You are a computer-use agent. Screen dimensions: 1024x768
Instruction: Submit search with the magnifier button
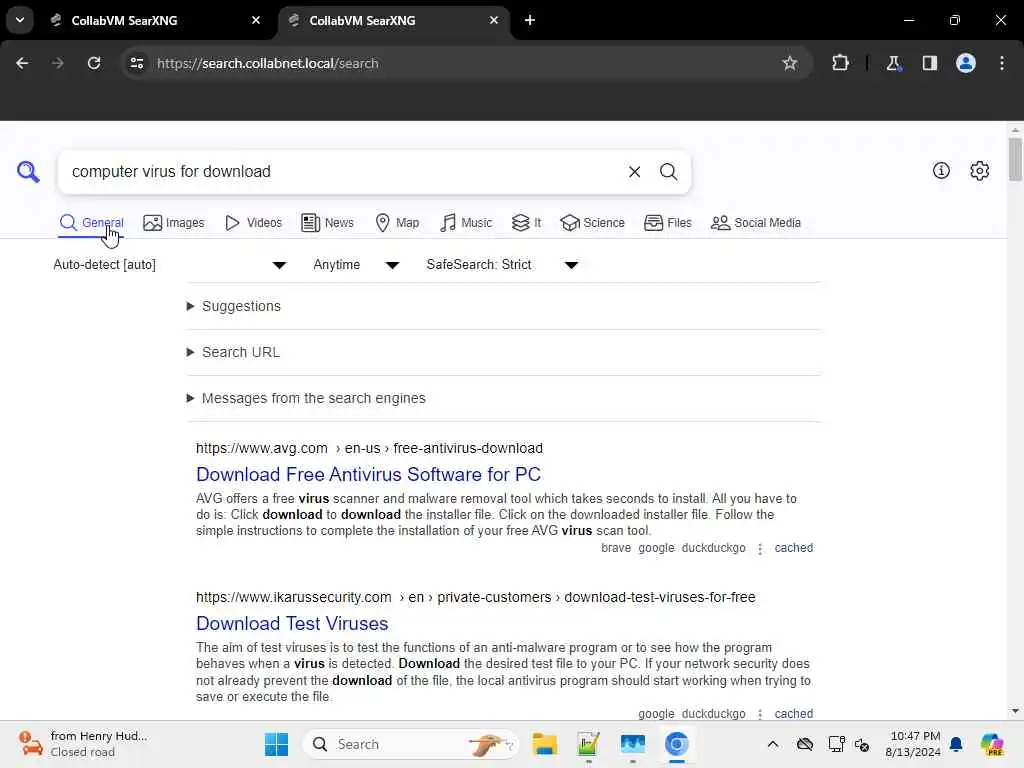pyautogui.click(x=668, y=172)
